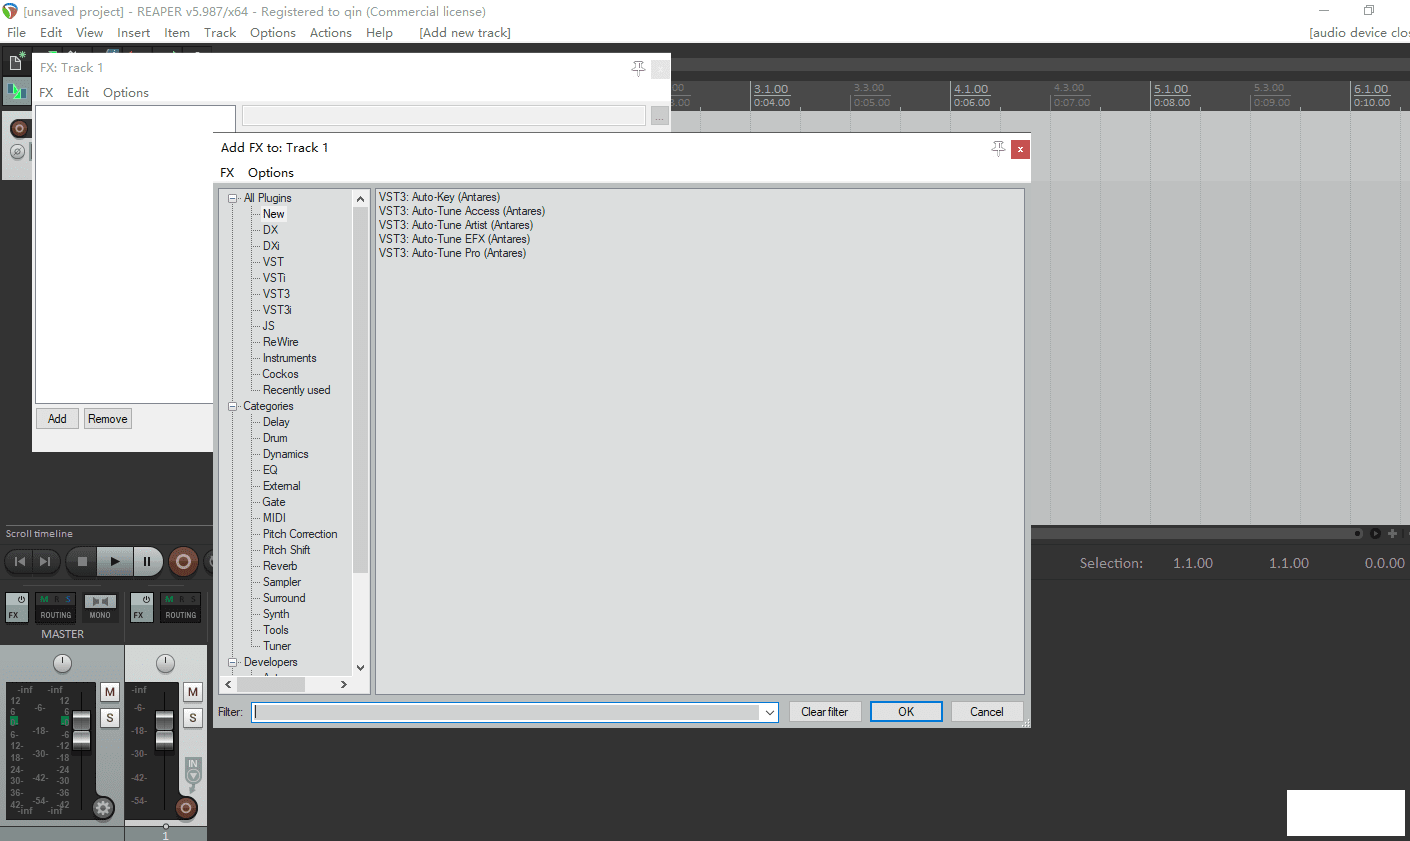1410x841 pixels.
Task: Select VST3: Auto-Tune Pro (Antares) plugin
Action: (x=452, y=254)
